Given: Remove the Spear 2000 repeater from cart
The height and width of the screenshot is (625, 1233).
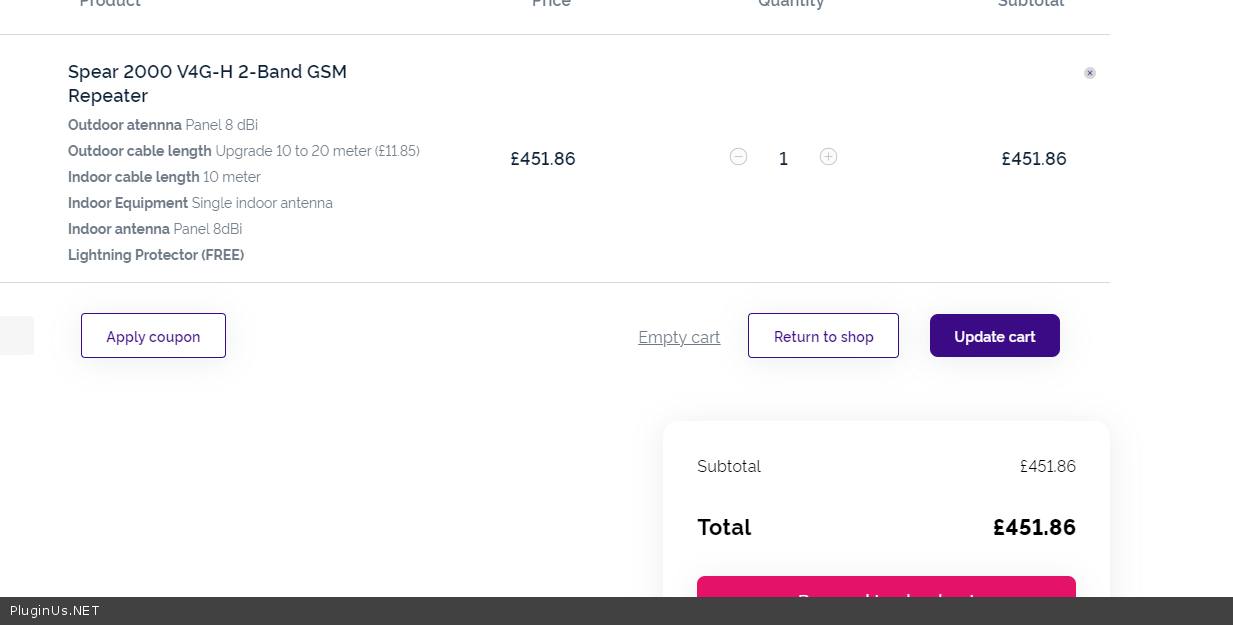Looking at the screenshot, I should tap(1090, 73).
